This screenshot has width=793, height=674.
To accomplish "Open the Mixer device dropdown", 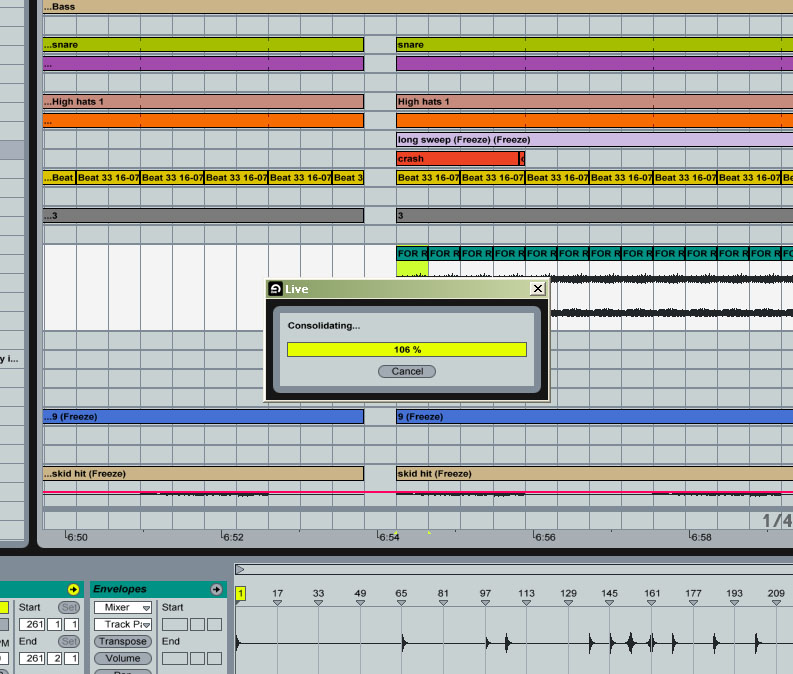I will pos(123,607).
